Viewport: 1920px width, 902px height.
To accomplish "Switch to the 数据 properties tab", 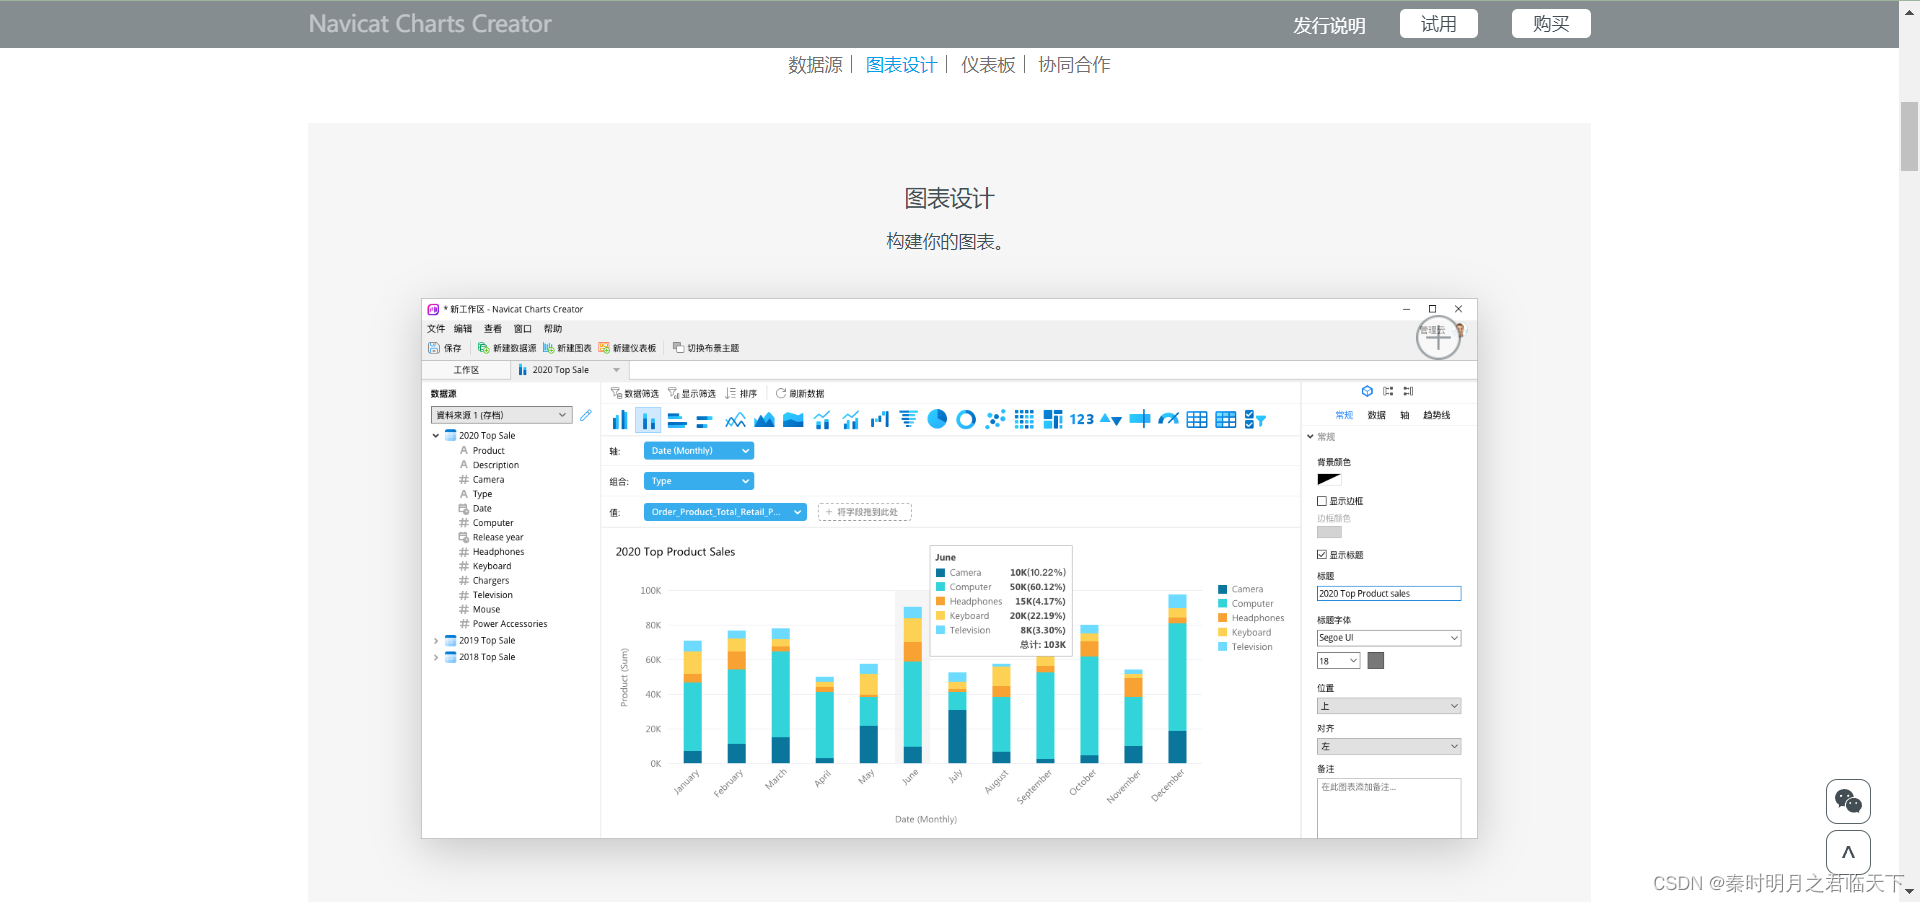I will [x=1377, y=415].
